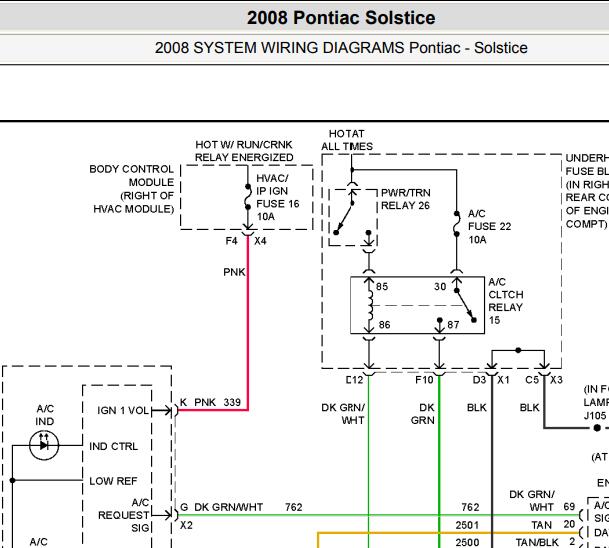Click the 'DK GRN' label below F10

pyautogui.click(x=423, y=414)
